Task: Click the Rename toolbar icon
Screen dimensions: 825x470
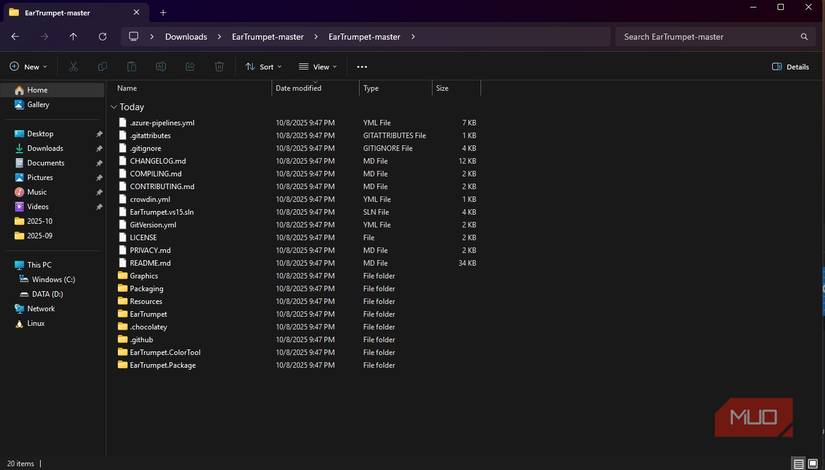Action: (161, 66)
